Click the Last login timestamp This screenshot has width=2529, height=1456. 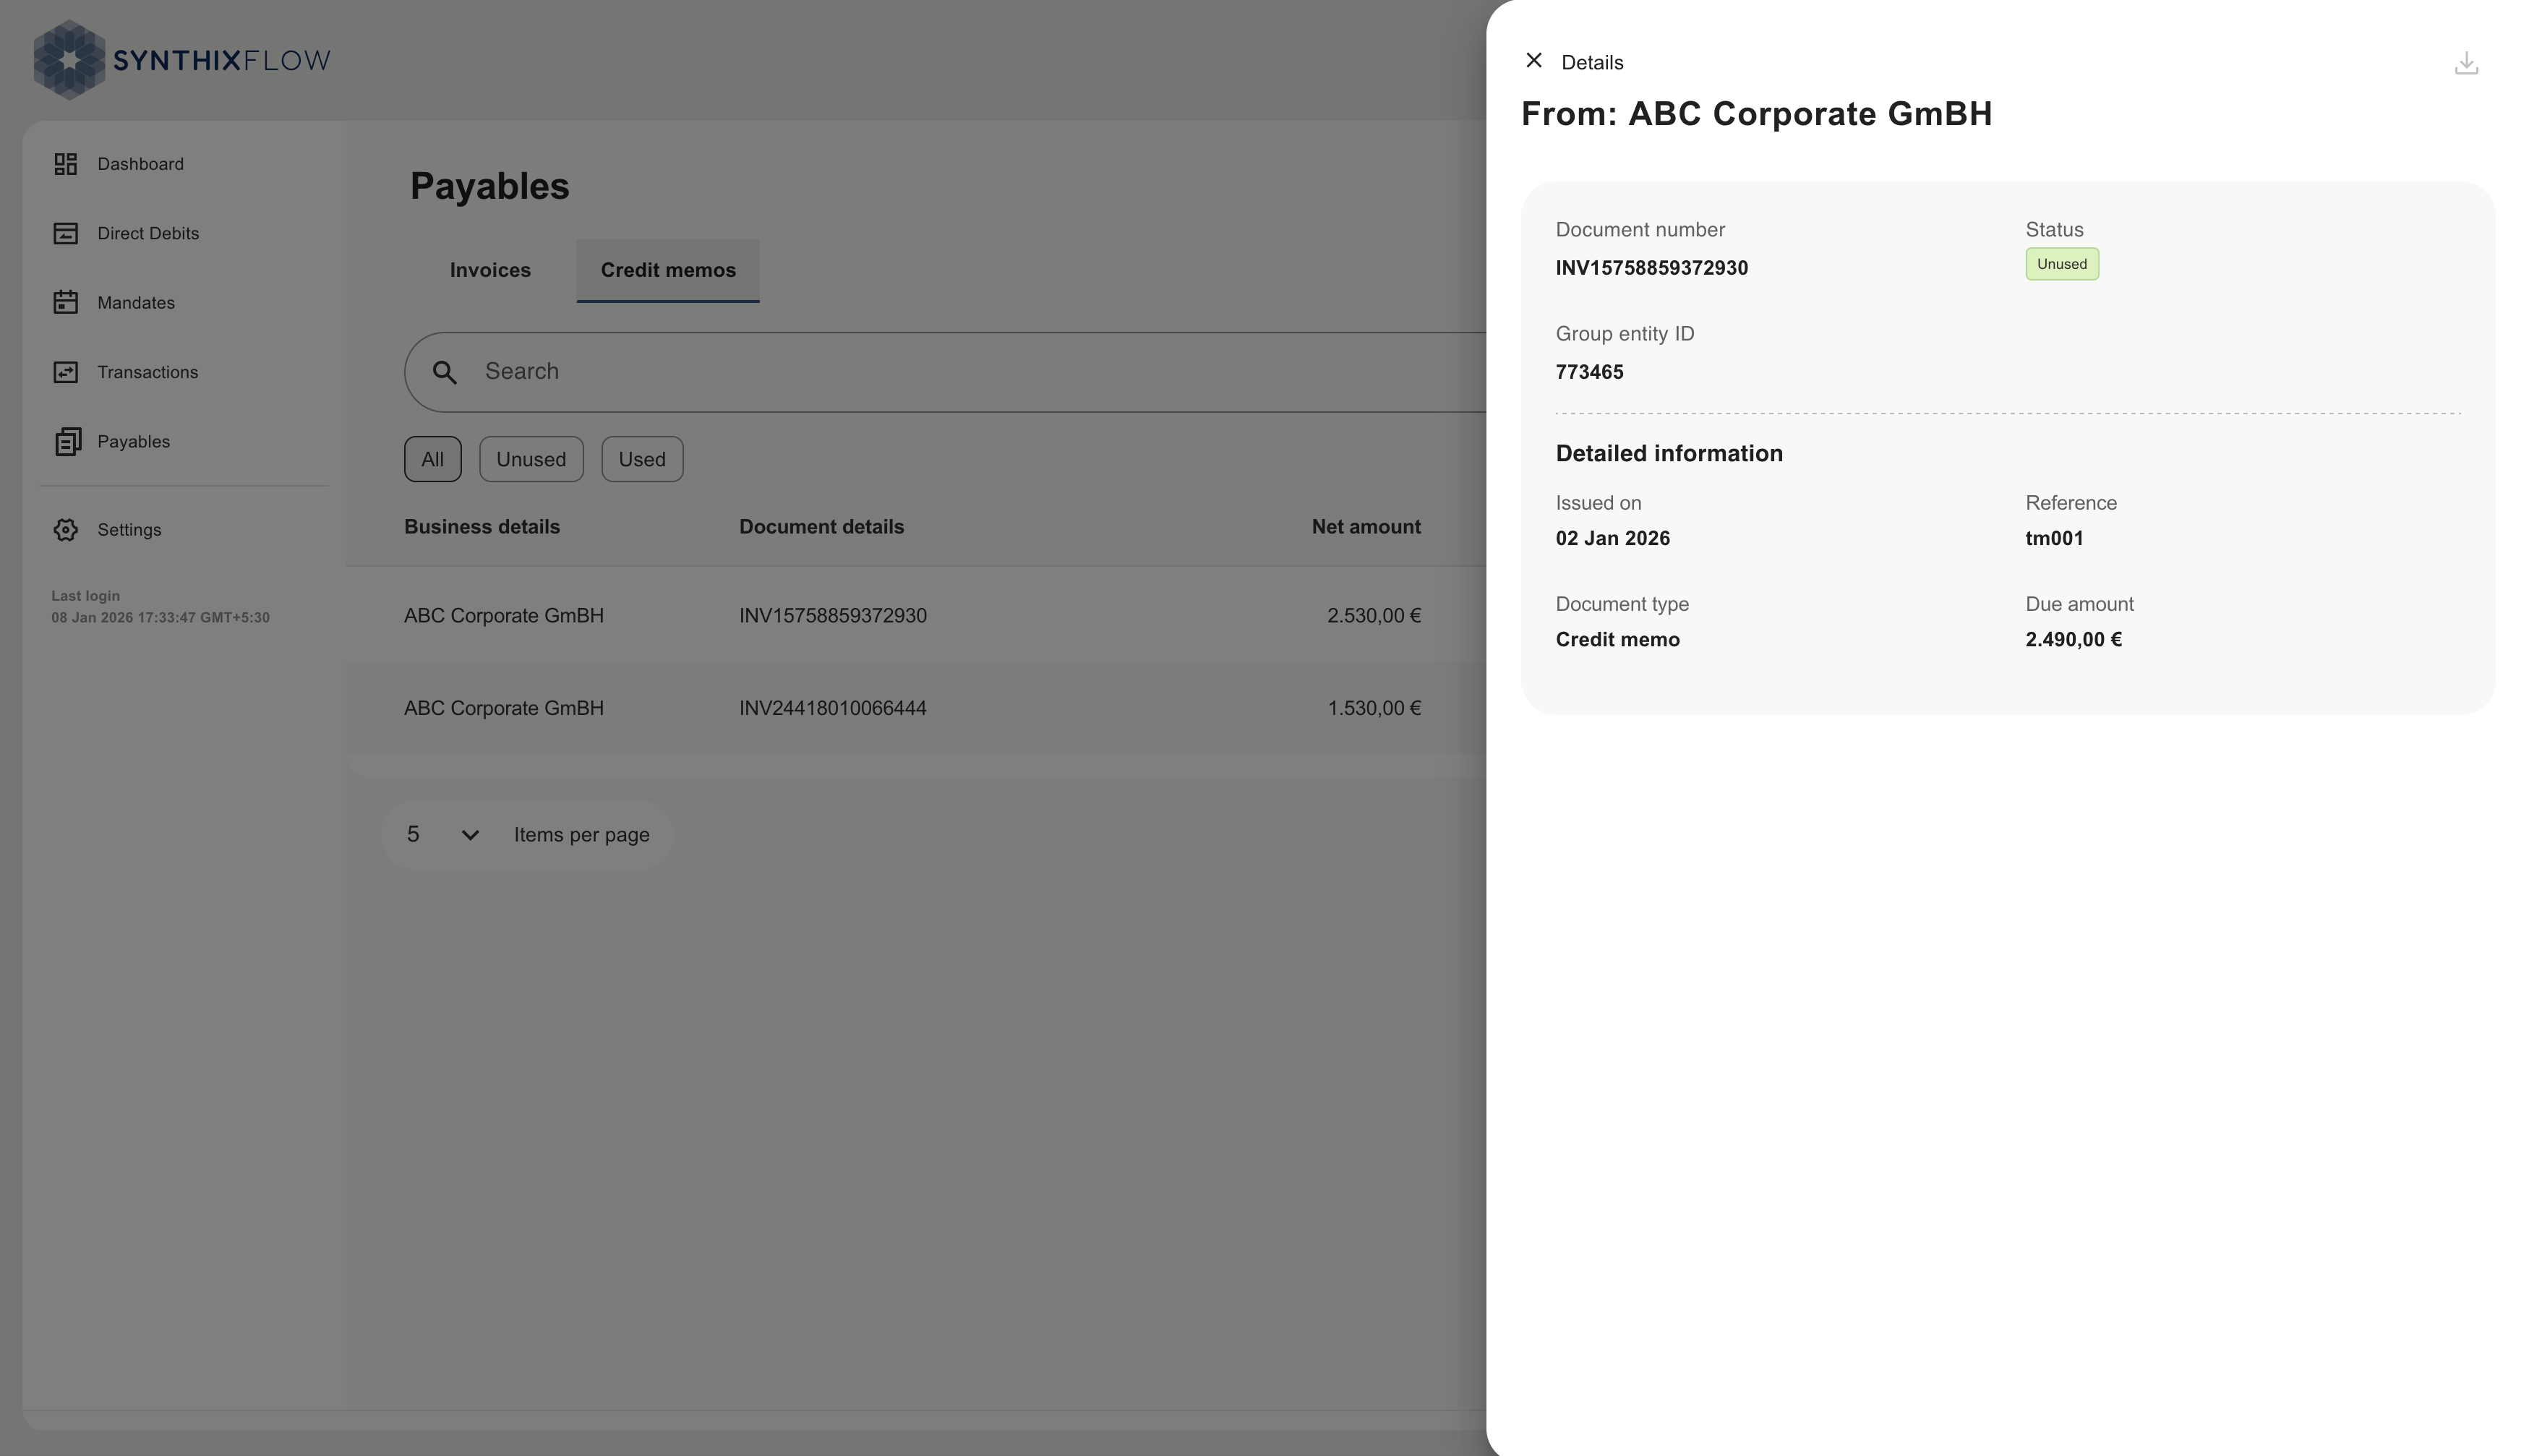tap(160, 618)
